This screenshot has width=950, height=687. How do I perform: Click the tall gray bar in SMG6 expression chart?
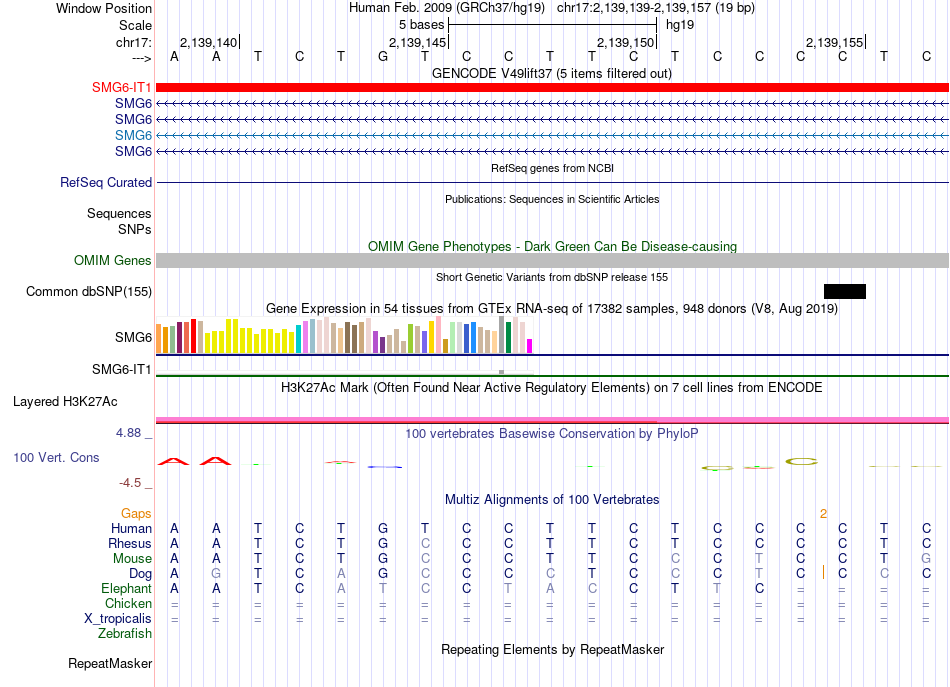click(x=502, y=334)
